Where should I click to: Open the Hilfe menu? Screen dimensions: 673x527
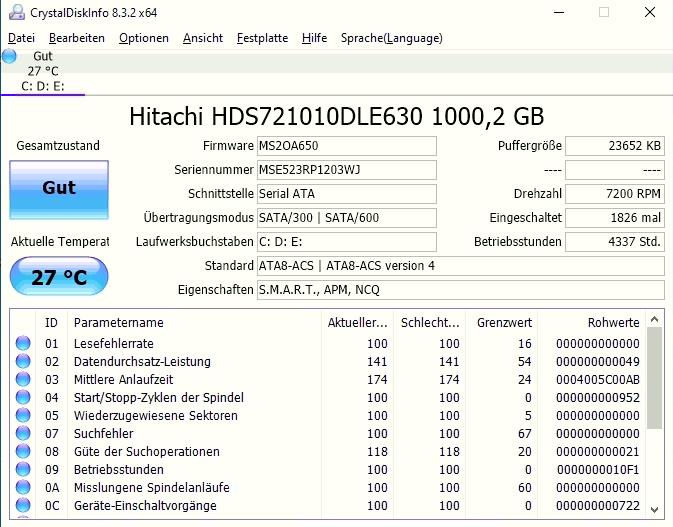(x=314, y=38)
